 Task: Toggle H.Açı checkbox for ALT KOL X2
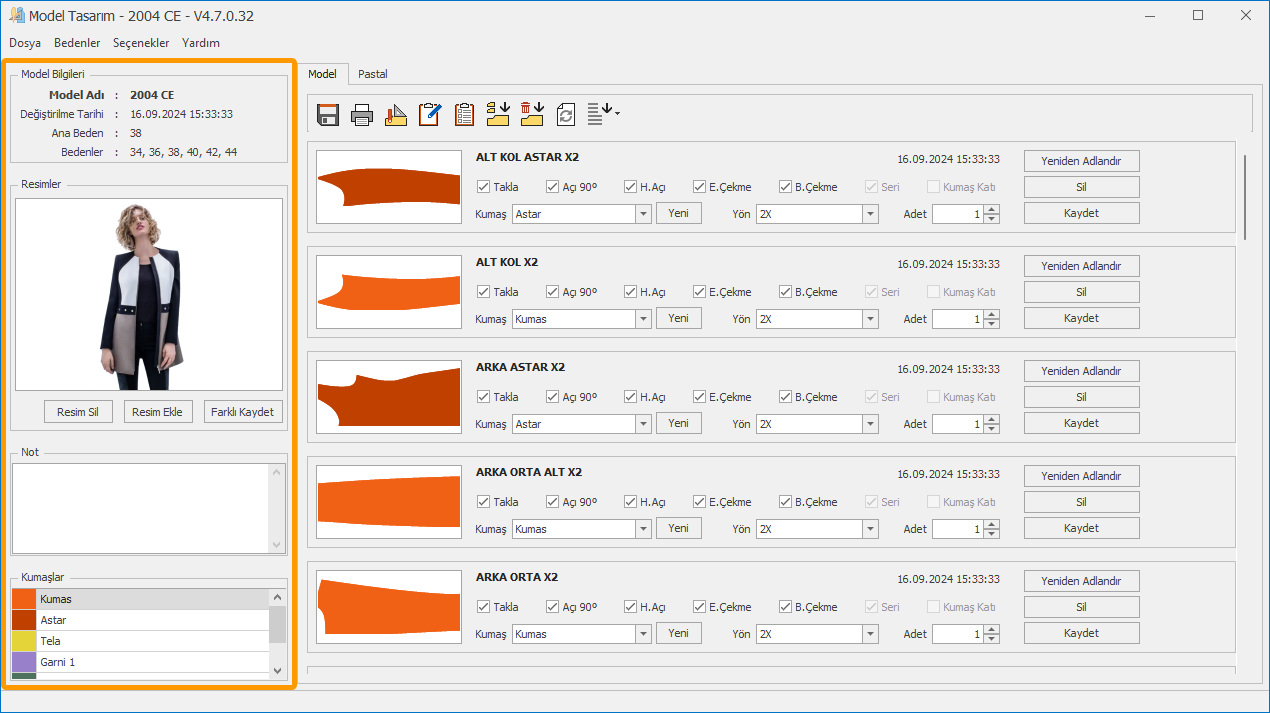(x=631, y=292)
